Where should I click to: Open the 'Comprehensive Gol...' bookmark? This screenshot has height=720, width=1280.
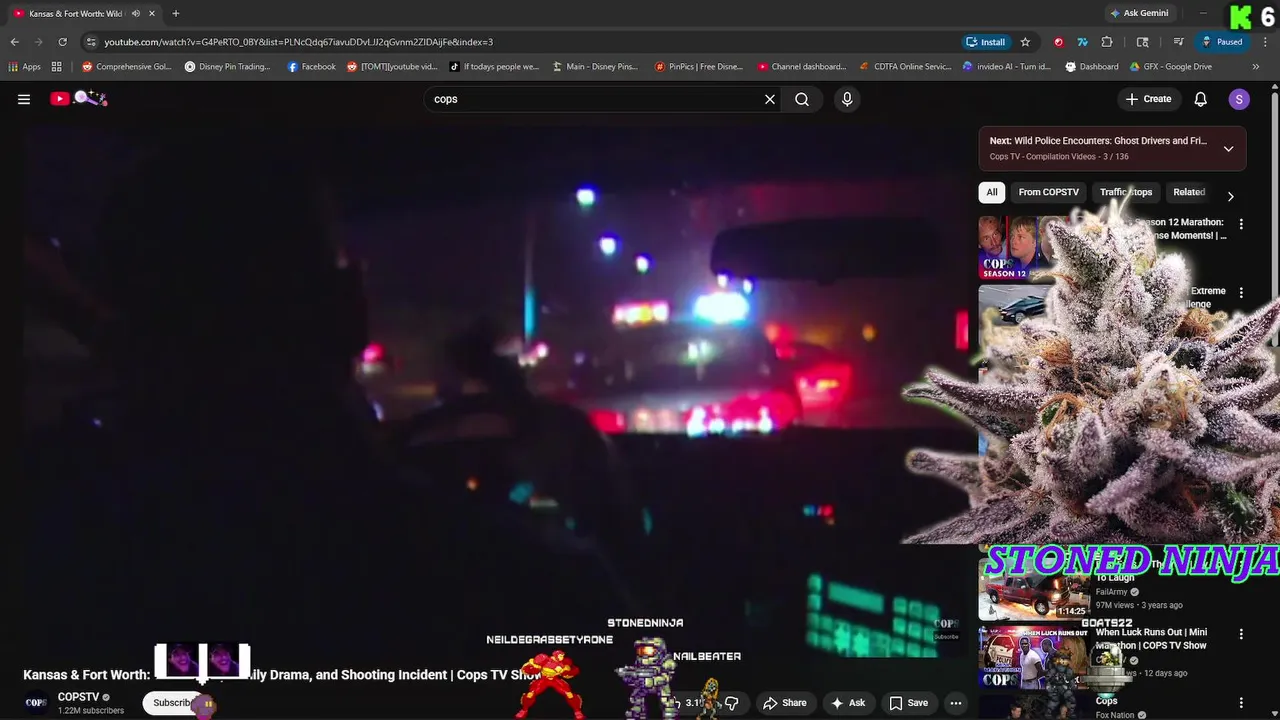pos(127,67)
